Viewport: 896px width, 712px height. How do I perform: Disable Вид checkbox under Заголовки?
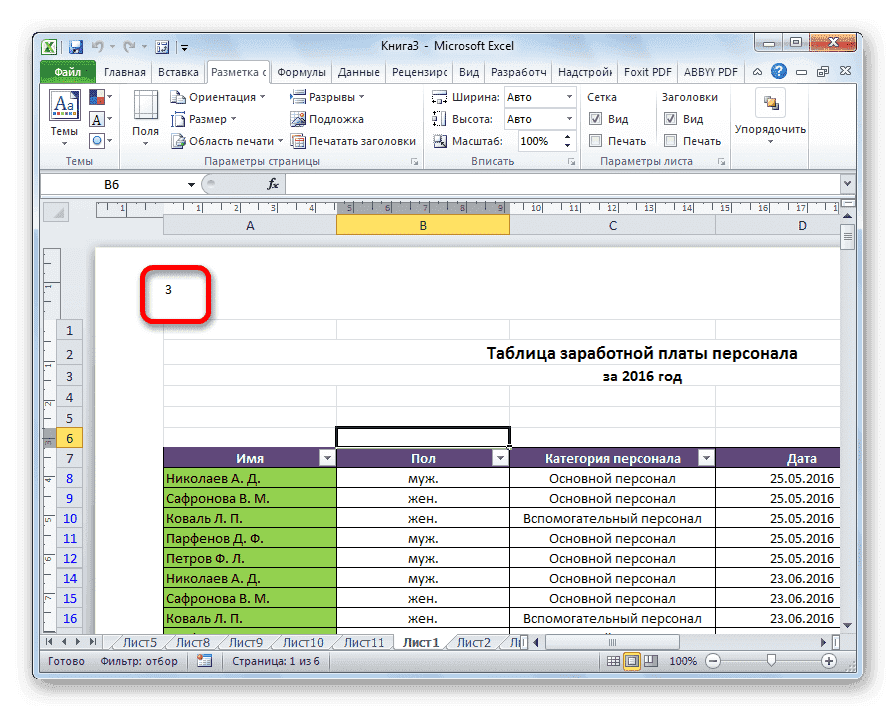[673, 118]
